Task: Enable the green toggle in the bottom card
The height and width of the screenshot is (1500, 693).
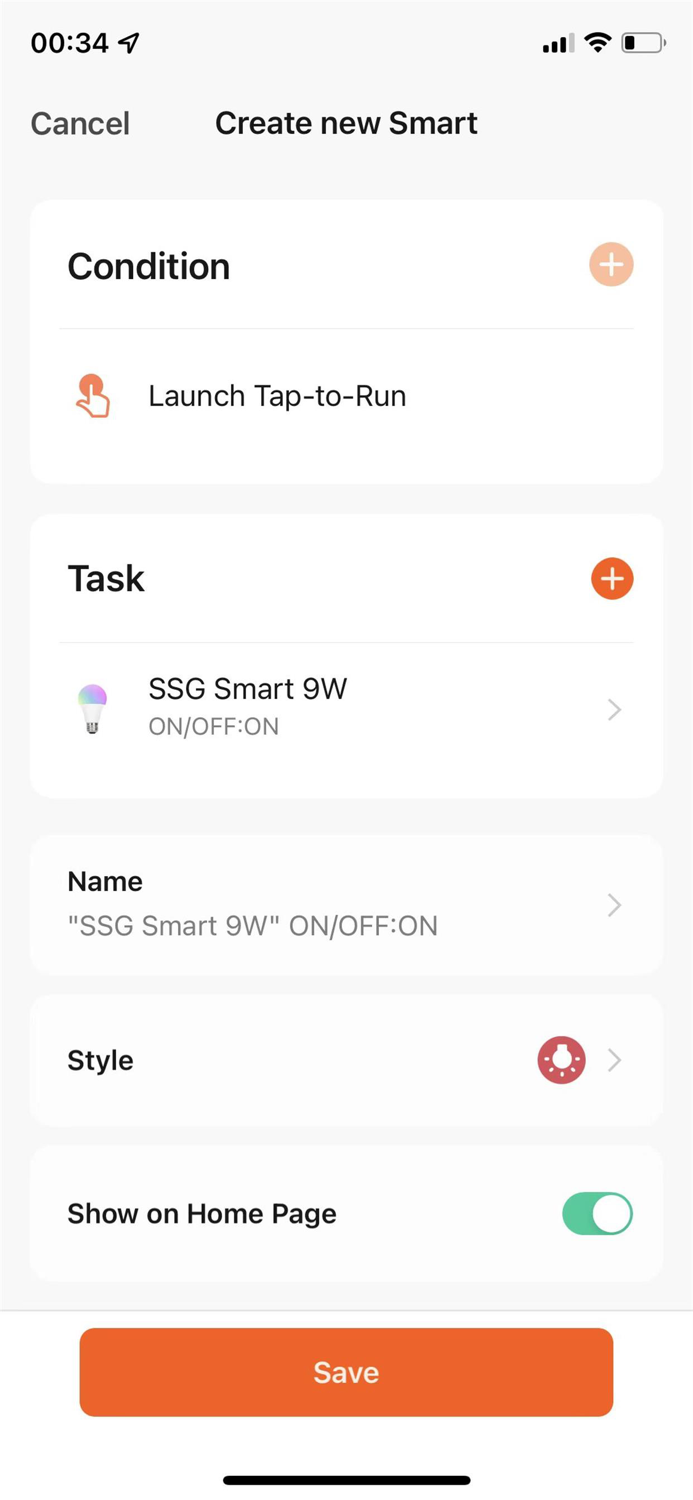Action: [597, 1213]
